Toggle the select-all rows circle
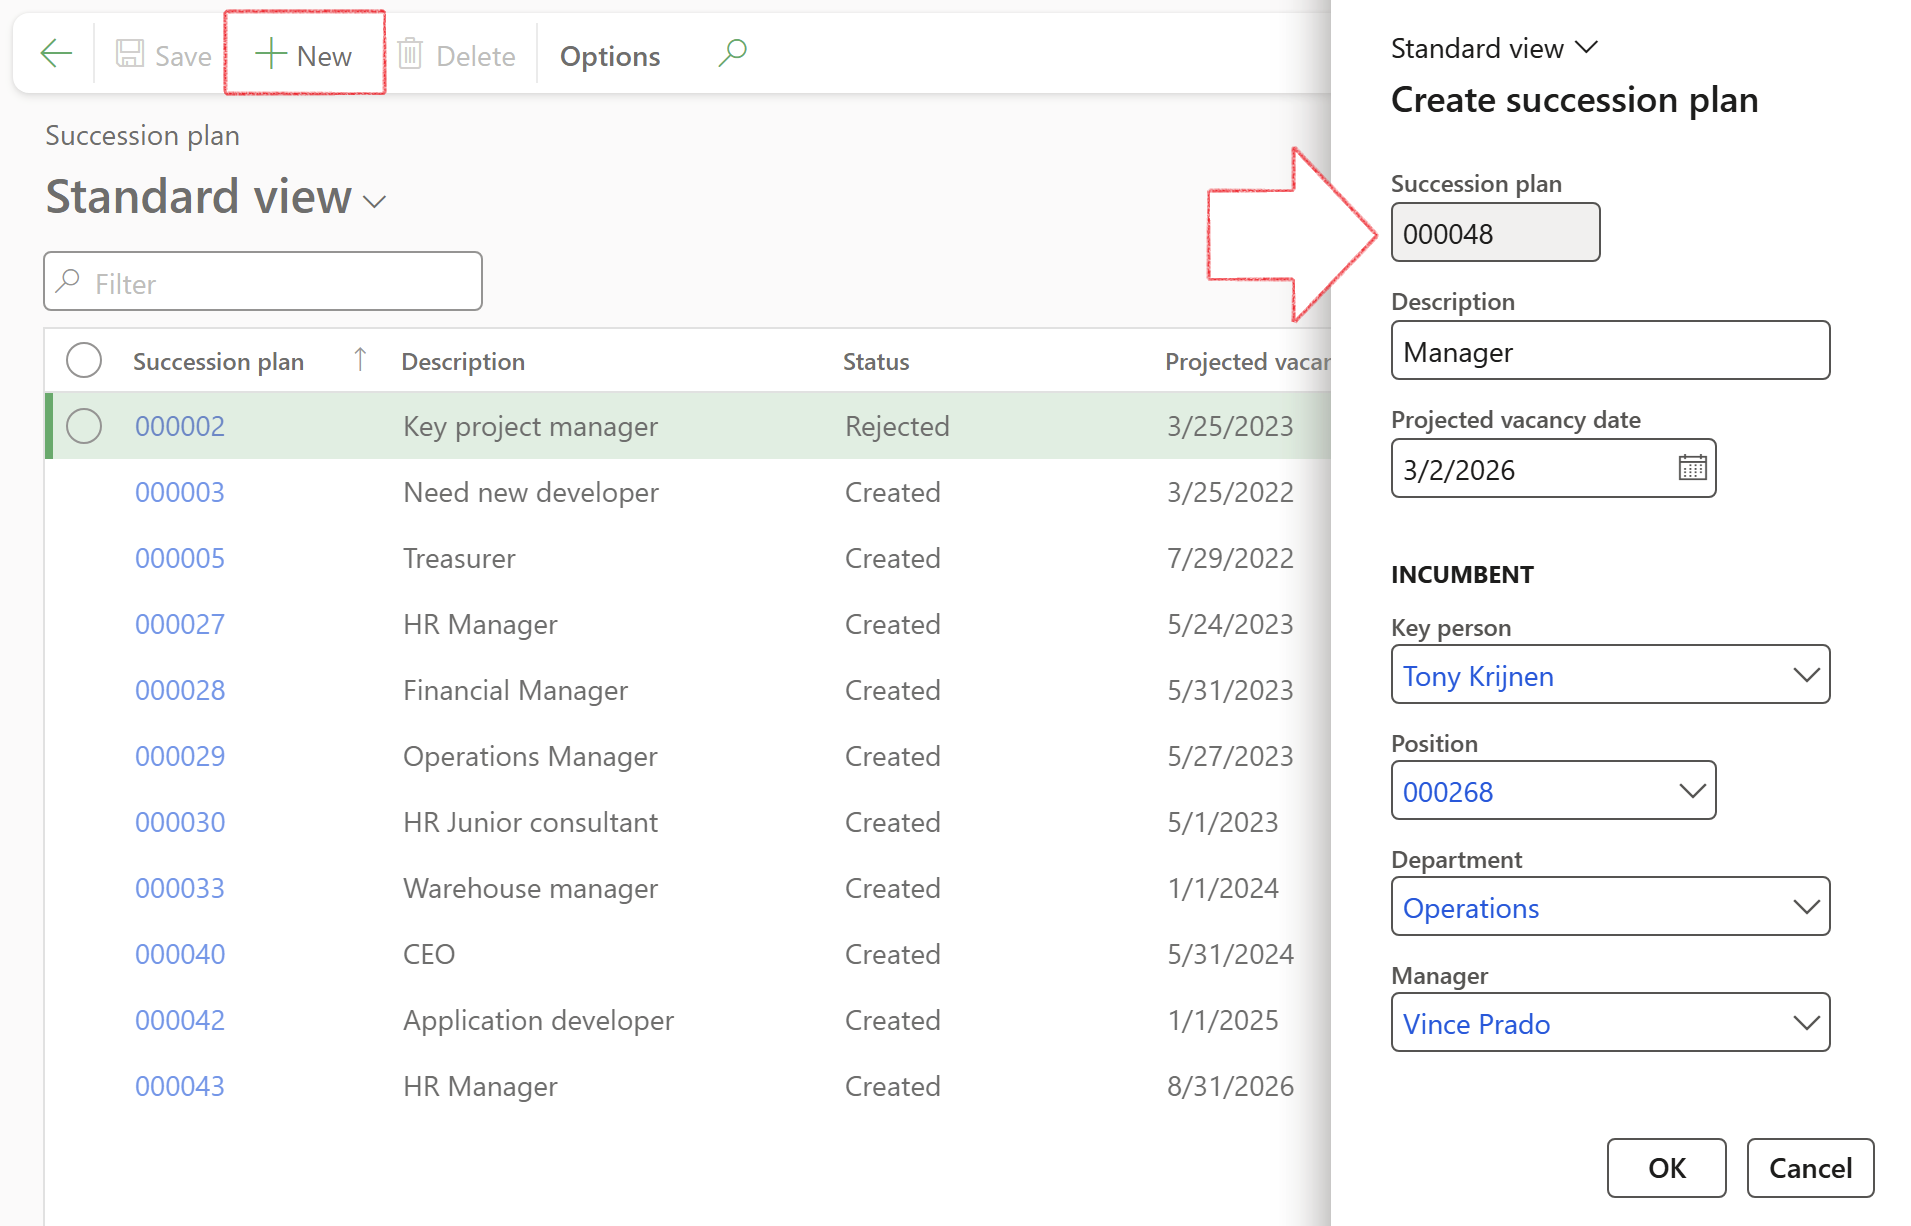The height and width of the screenshot is (1226, 1911). click(84, 360)
